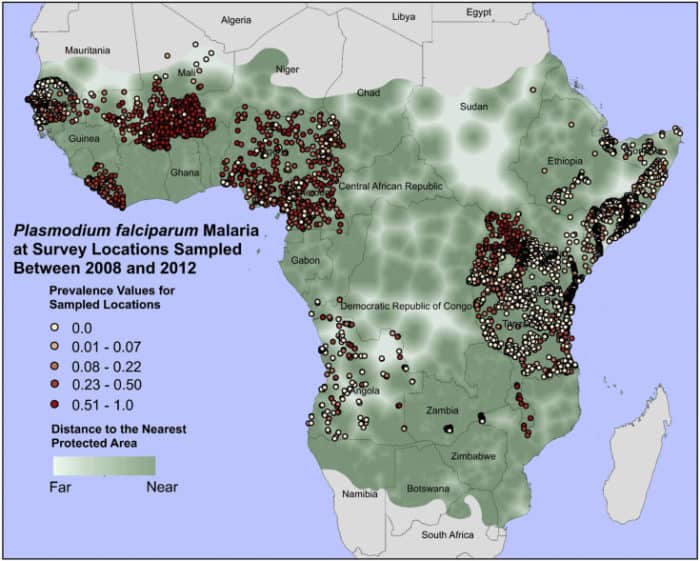This screenshot has height=561, width=700.
Task: Click the Democratic Republic of Congo label
Action: [406, 306]
